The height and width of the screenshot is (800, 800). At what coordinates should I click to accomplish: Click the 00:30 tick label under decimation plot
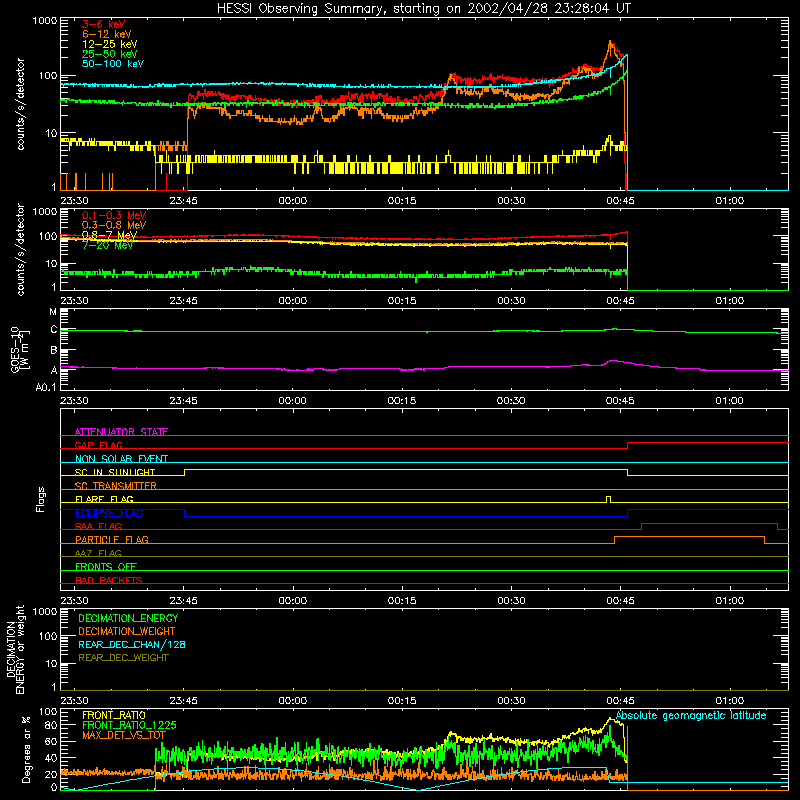tap(511, 701)
